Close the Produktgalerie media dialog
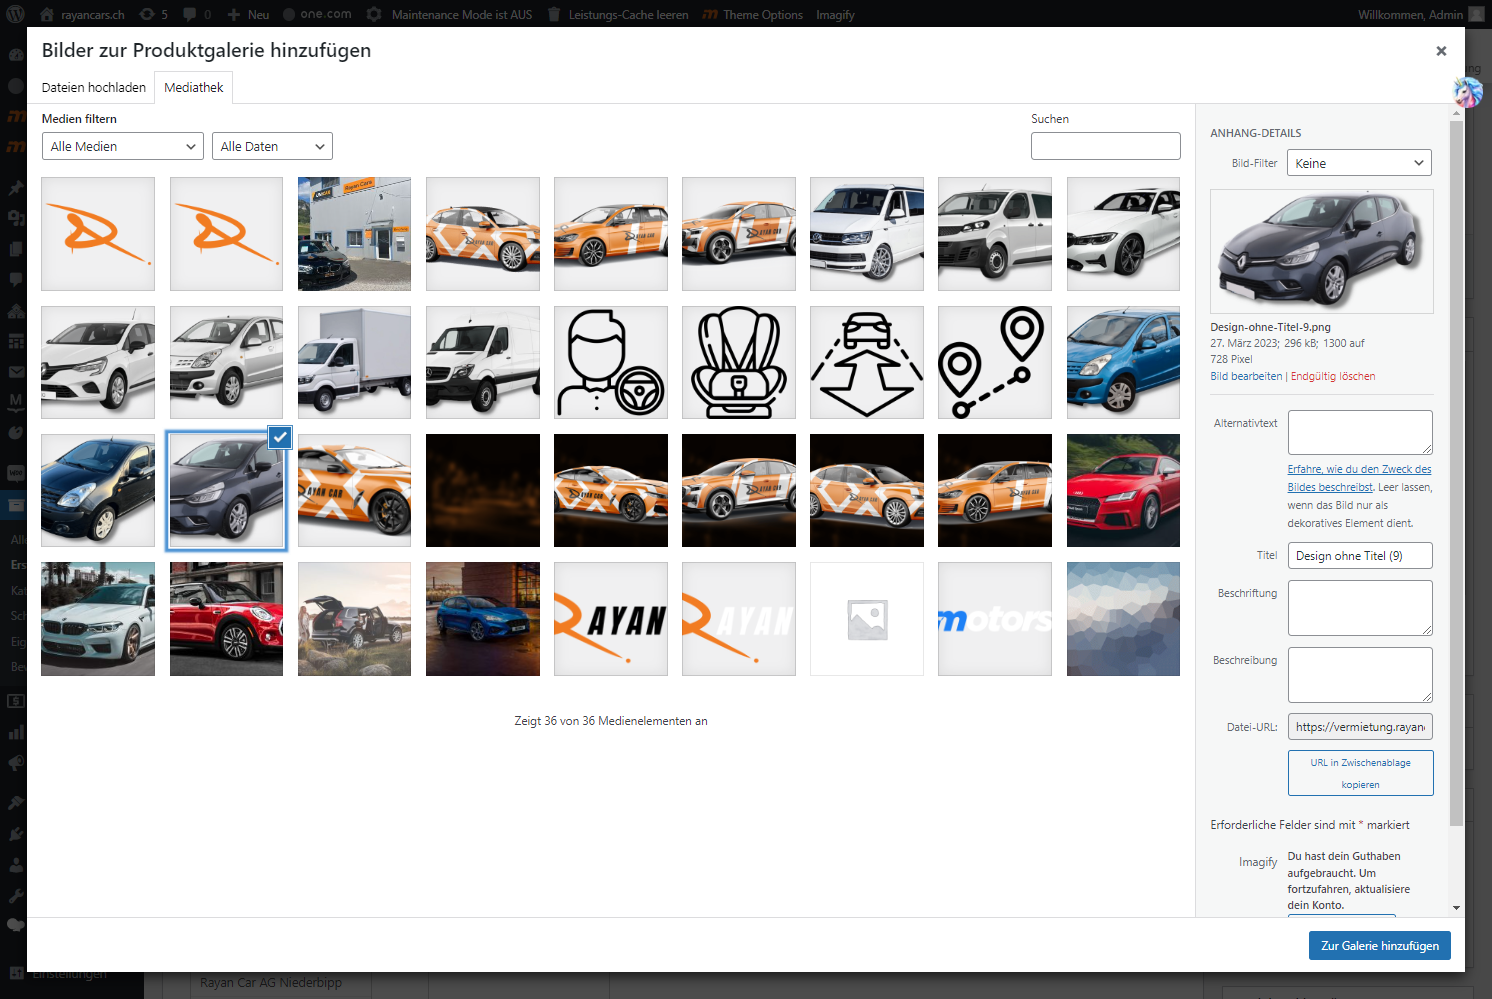This screenshot has height=999, width=1492. [1441, 51]
